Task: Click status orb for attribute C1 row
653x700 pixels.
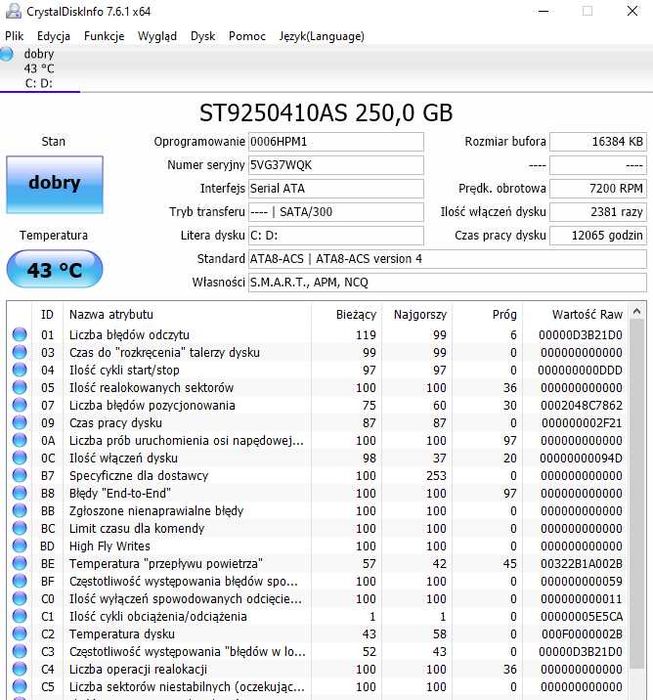Action: coord(19,616)
